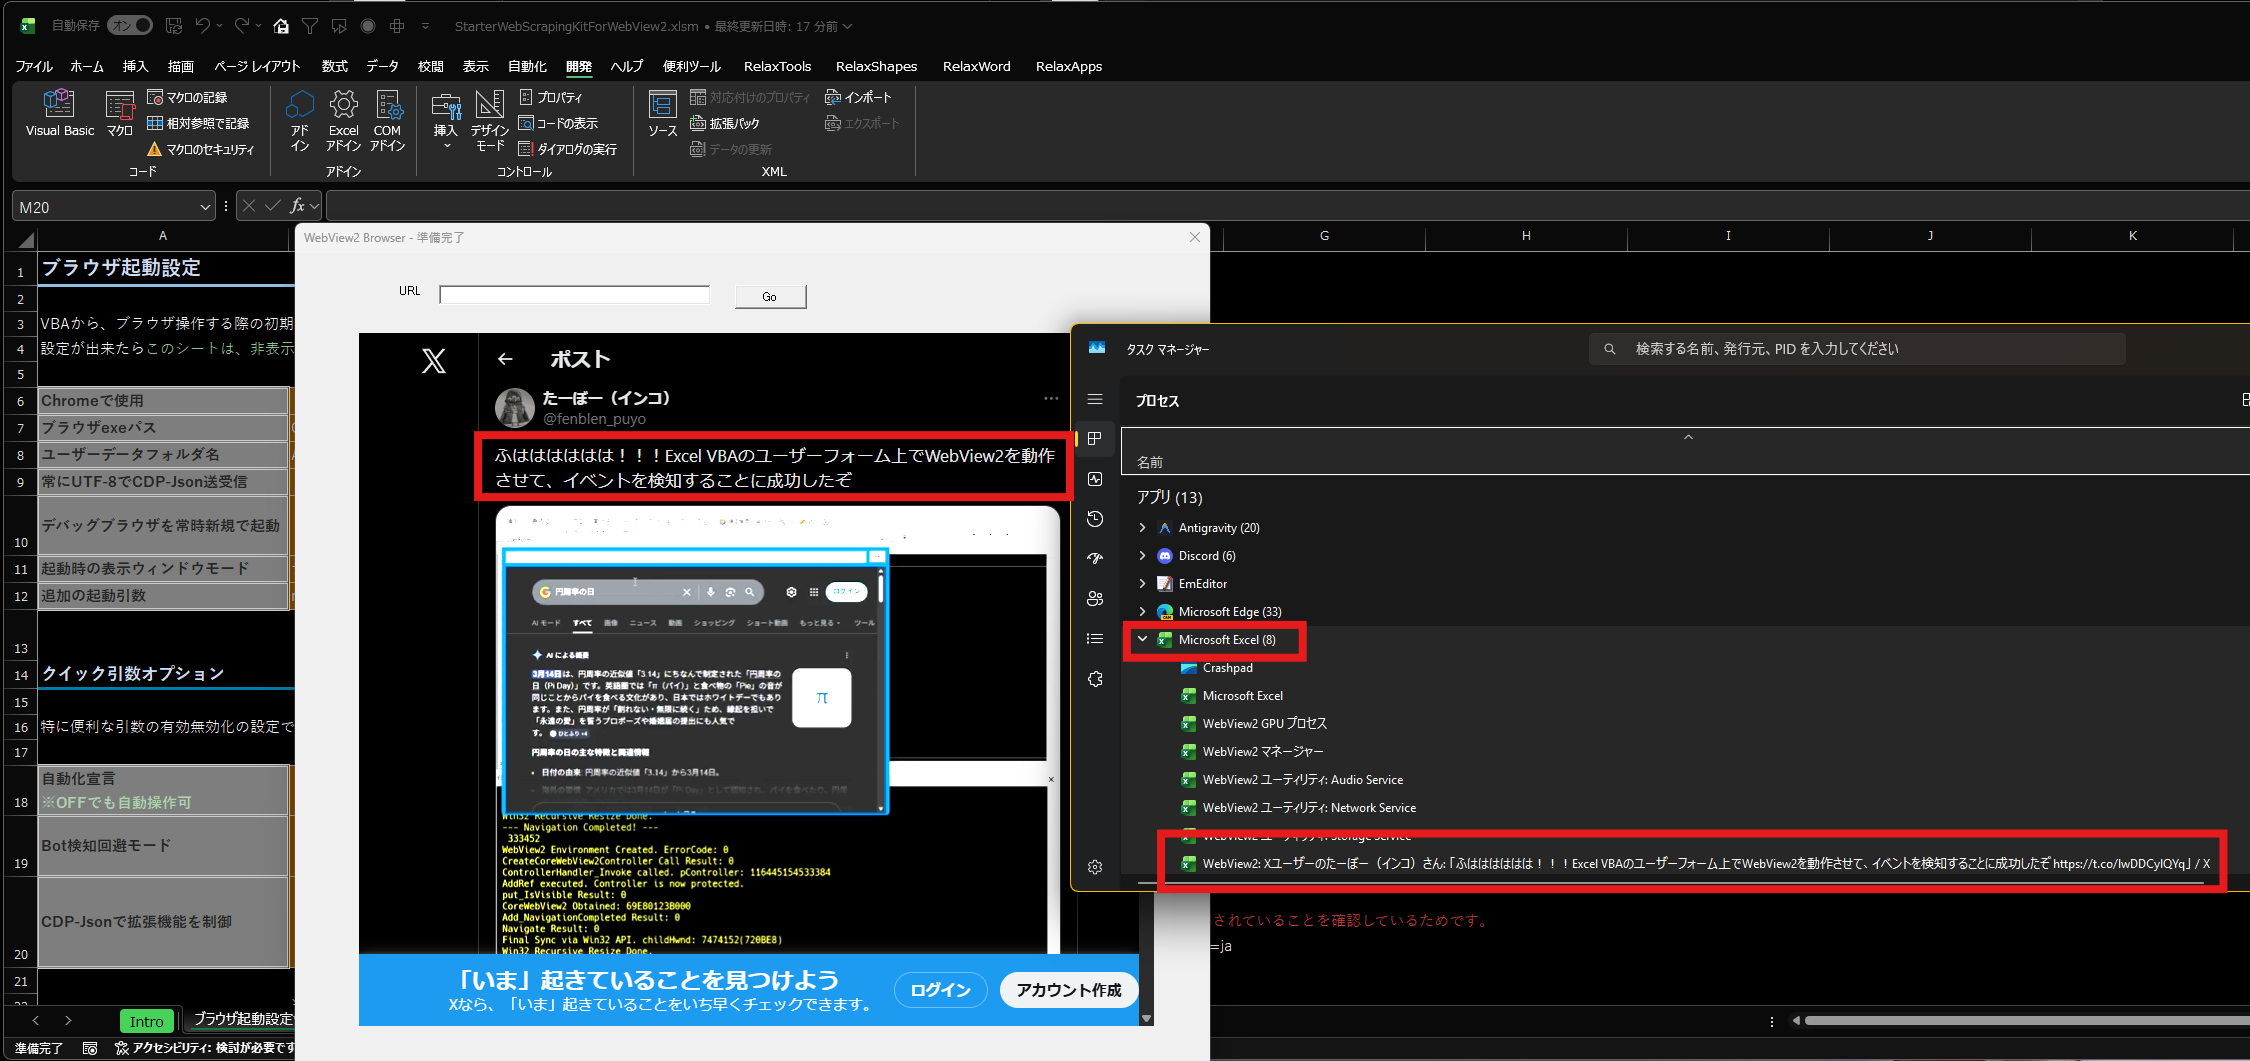Click the filter funnel icon in quick access toolbar
Screen dimensions: 2250x1061
tap(310, 25)
